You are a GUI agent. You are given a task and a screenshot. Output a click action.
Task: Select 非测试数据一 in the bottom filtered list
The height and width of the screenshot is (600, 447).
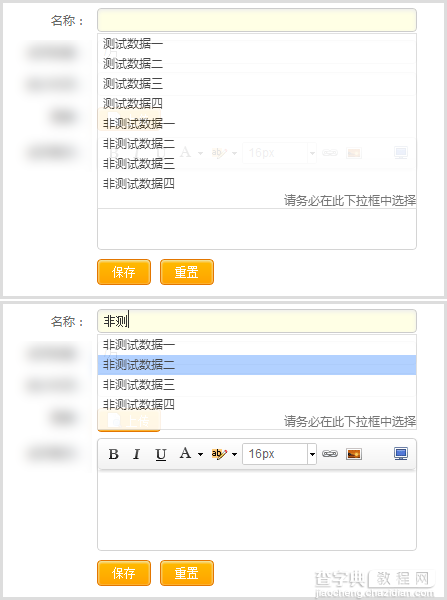pyautogui.click(x=257, y=345)
